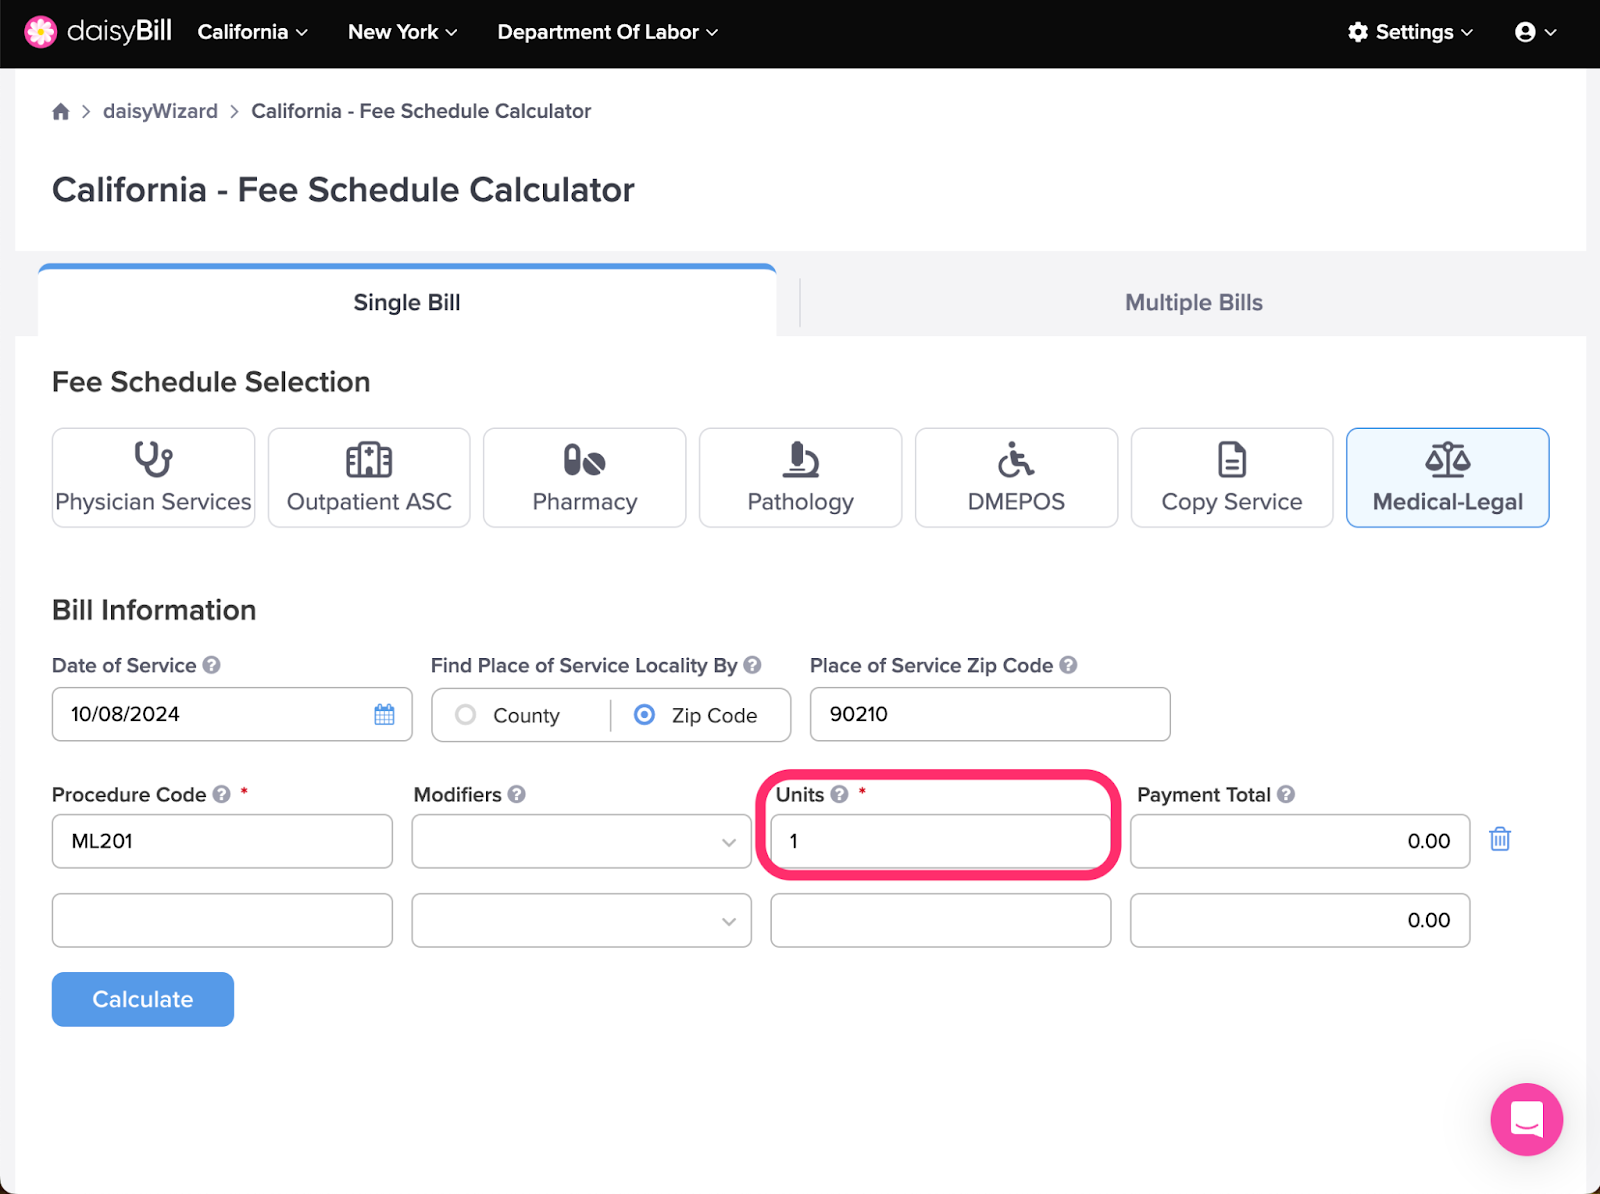Click the Units field containing 1
Image resolution: width=1600 pixels, height=1194 pixels.
point(940,841)
